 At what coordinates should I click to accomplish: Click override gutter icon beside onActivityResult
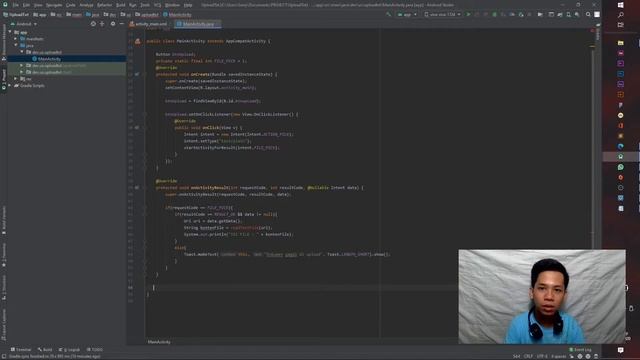click(137, 188)
